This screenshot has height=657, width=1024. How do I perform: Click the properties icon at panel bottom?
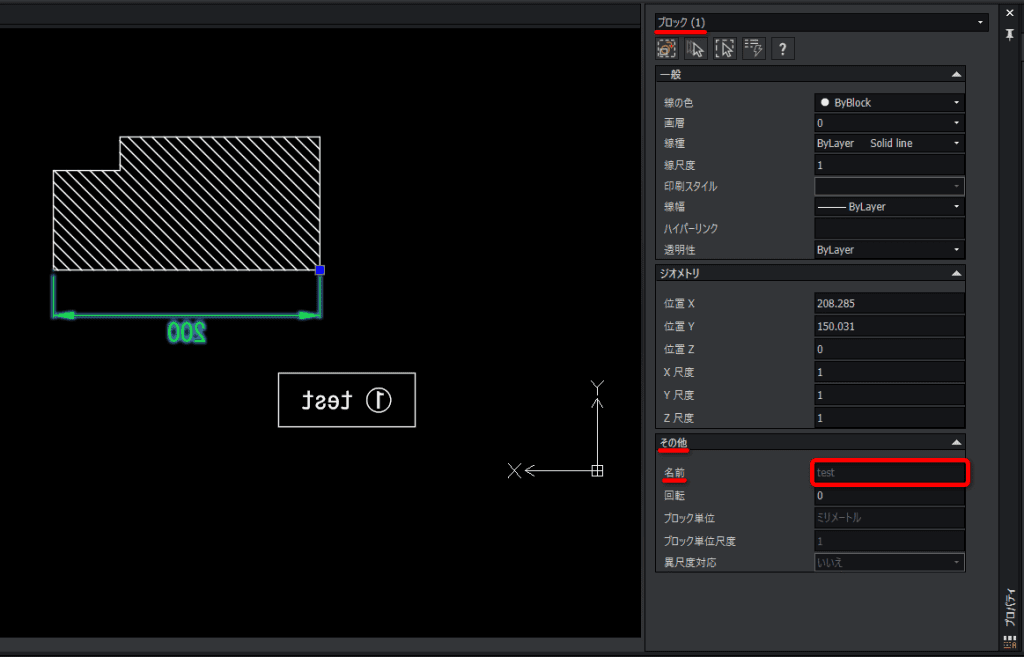[x=1010, y=641]
